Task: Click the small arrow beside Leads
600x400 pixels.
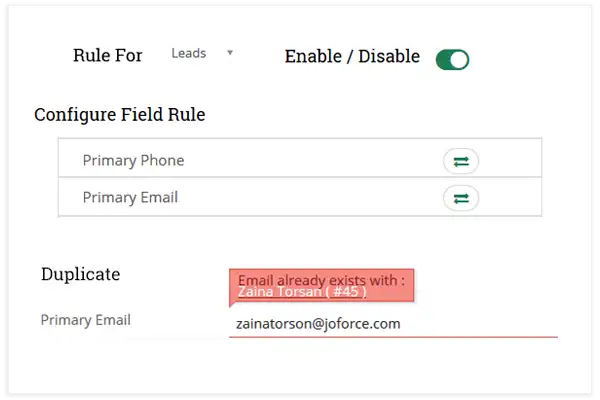Action: pyautogui.click(x=230, y=52)
